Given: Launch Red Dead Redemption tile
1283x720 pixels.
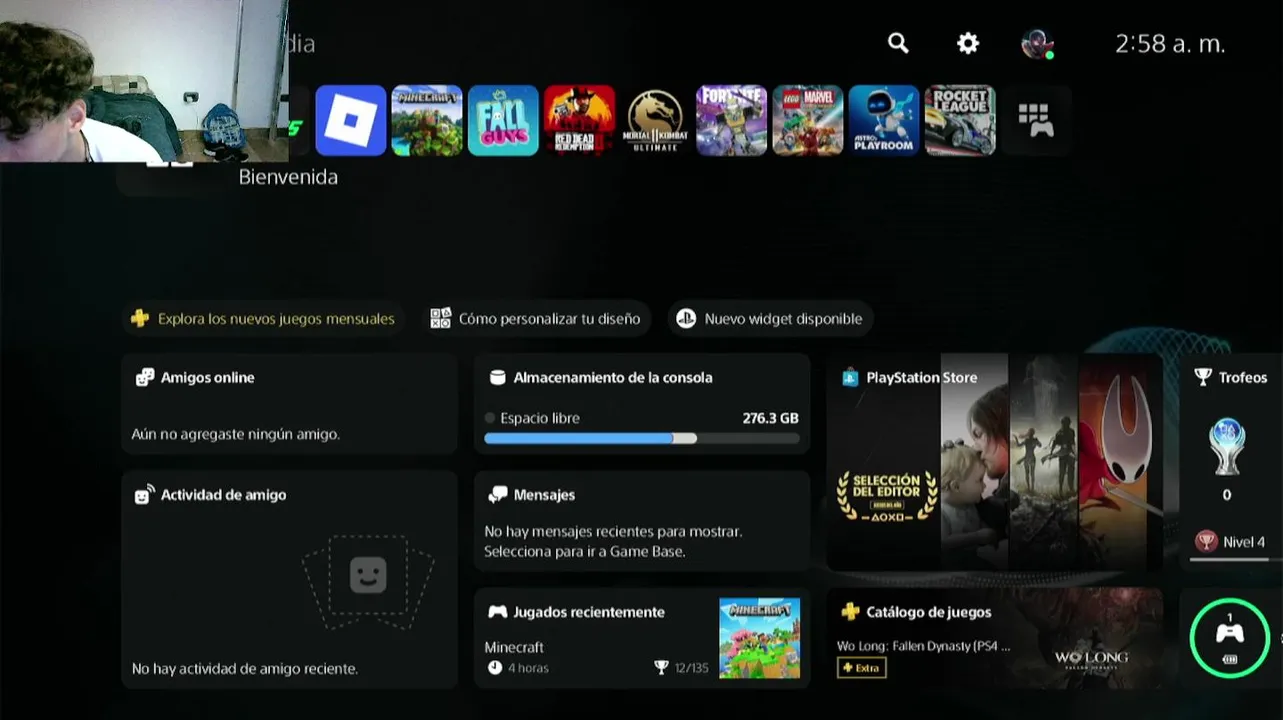Looking at the screenshot, I should click(579, 120).
